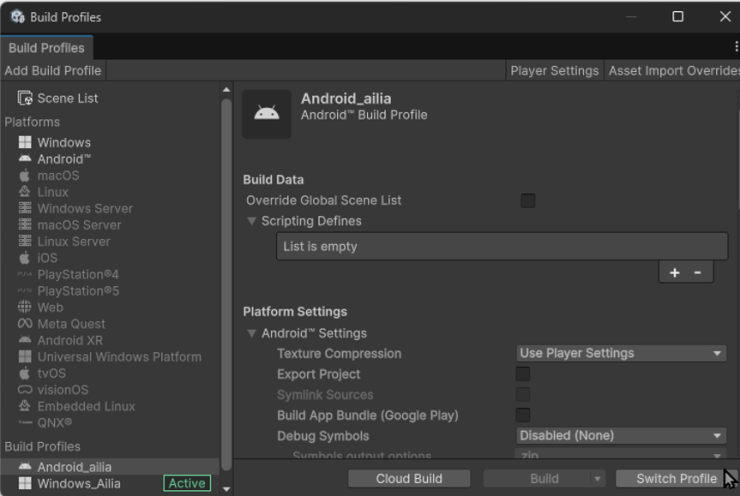The image size is (740, 496).
Task: Open the Debug Symbols dropdown
Action: [x=621, y=436]
